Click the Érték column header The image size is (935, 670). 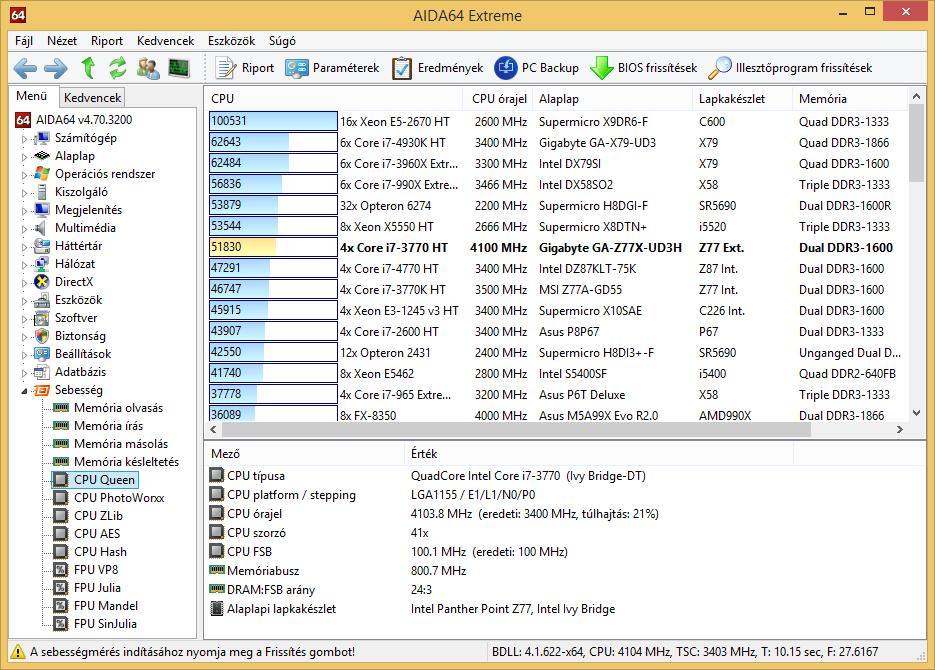click(599, 454)
